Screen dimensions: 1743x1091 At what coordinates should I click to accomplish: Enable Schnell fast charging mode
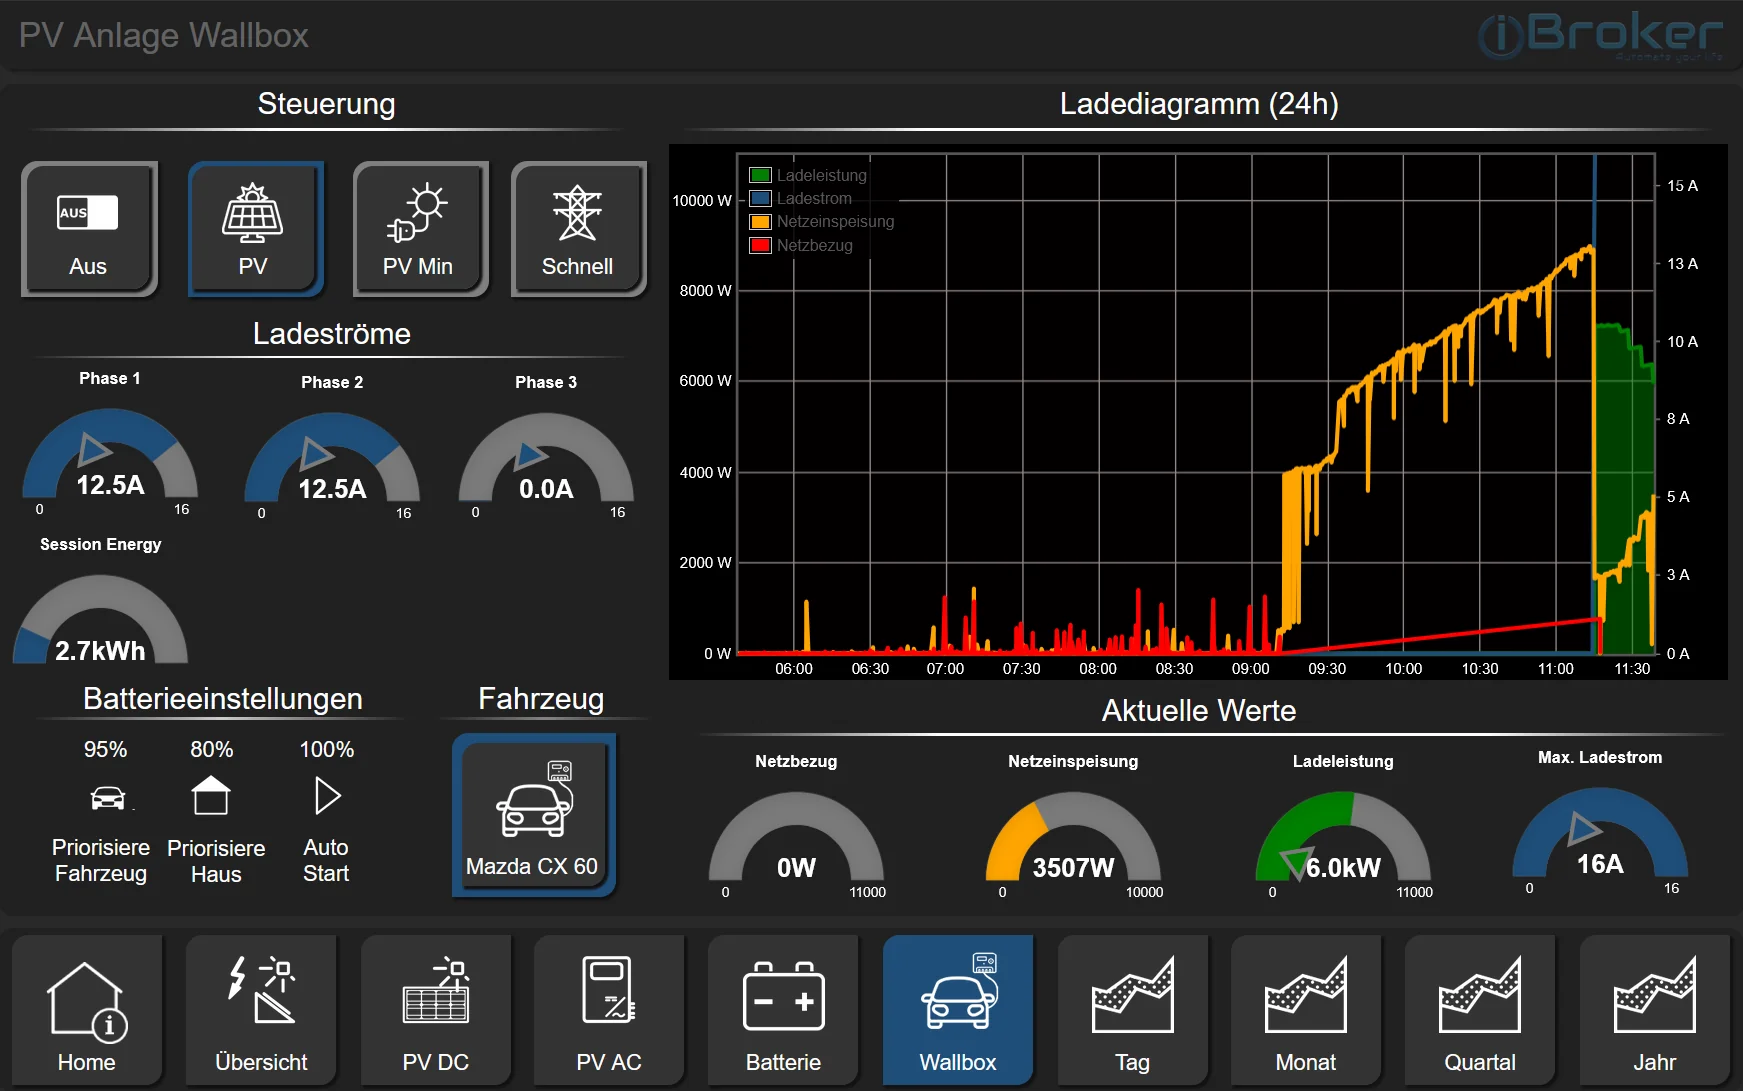pyautogui.click(x=578, y=229)
